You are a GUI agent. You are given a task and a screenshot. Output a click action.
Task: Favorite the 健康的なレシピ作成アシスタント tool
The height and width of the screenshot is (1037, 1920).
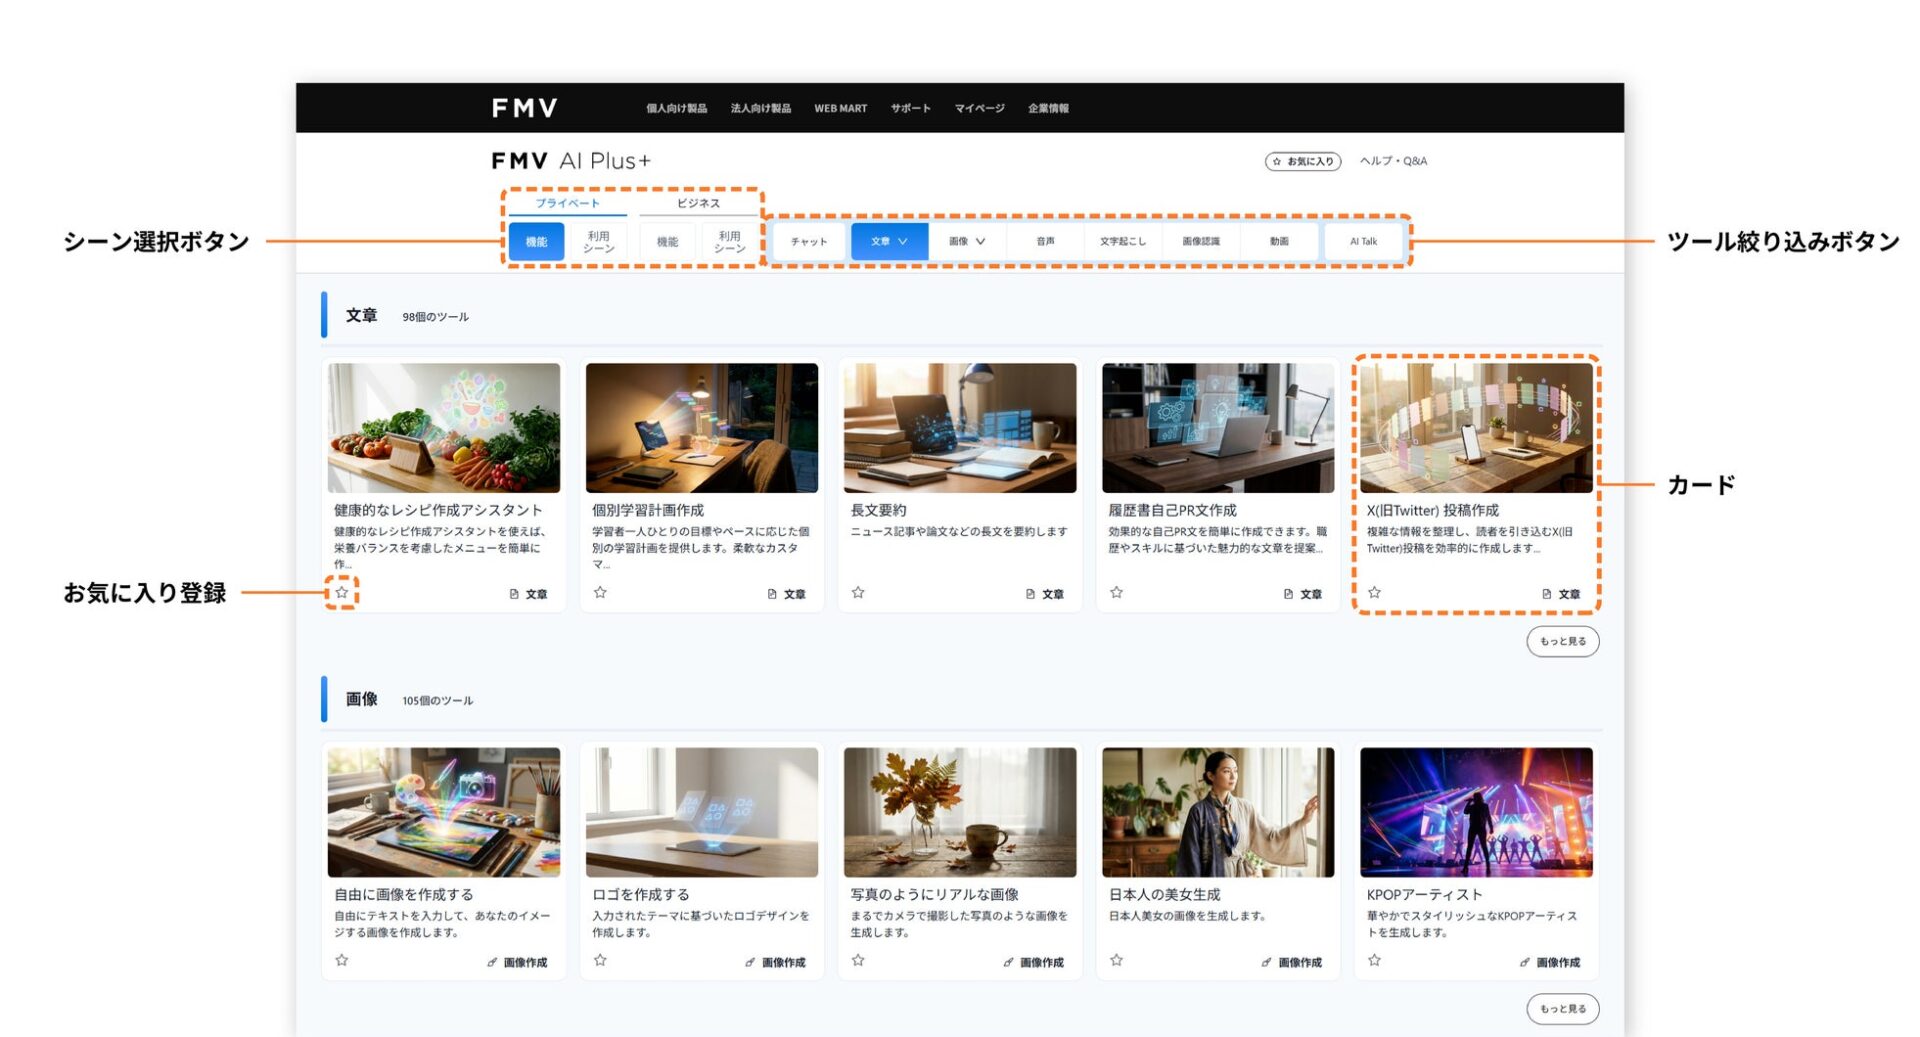point(340,593)
